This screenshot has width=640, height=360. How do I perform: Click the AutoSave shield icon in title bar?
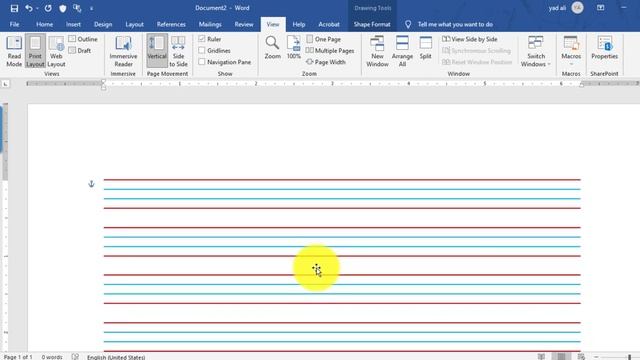point(62,8)
